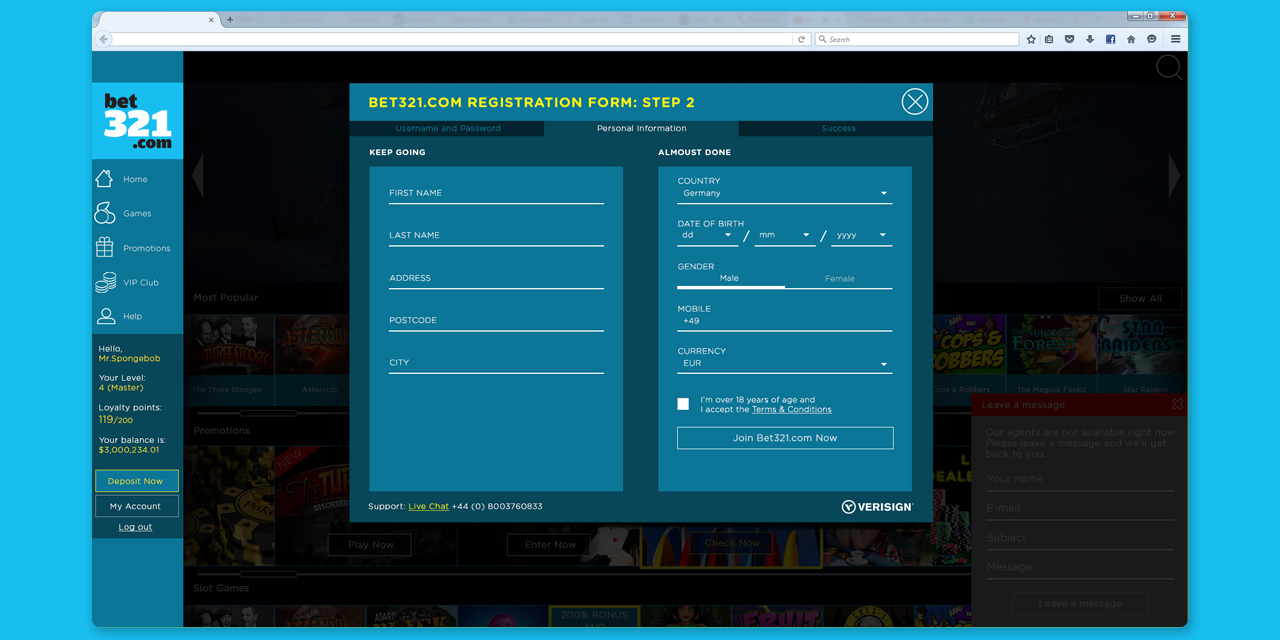Click the Leave a message submit button
This screenshot has height=640, width=1280.
pyautogui.click(x=1080, y=603)
